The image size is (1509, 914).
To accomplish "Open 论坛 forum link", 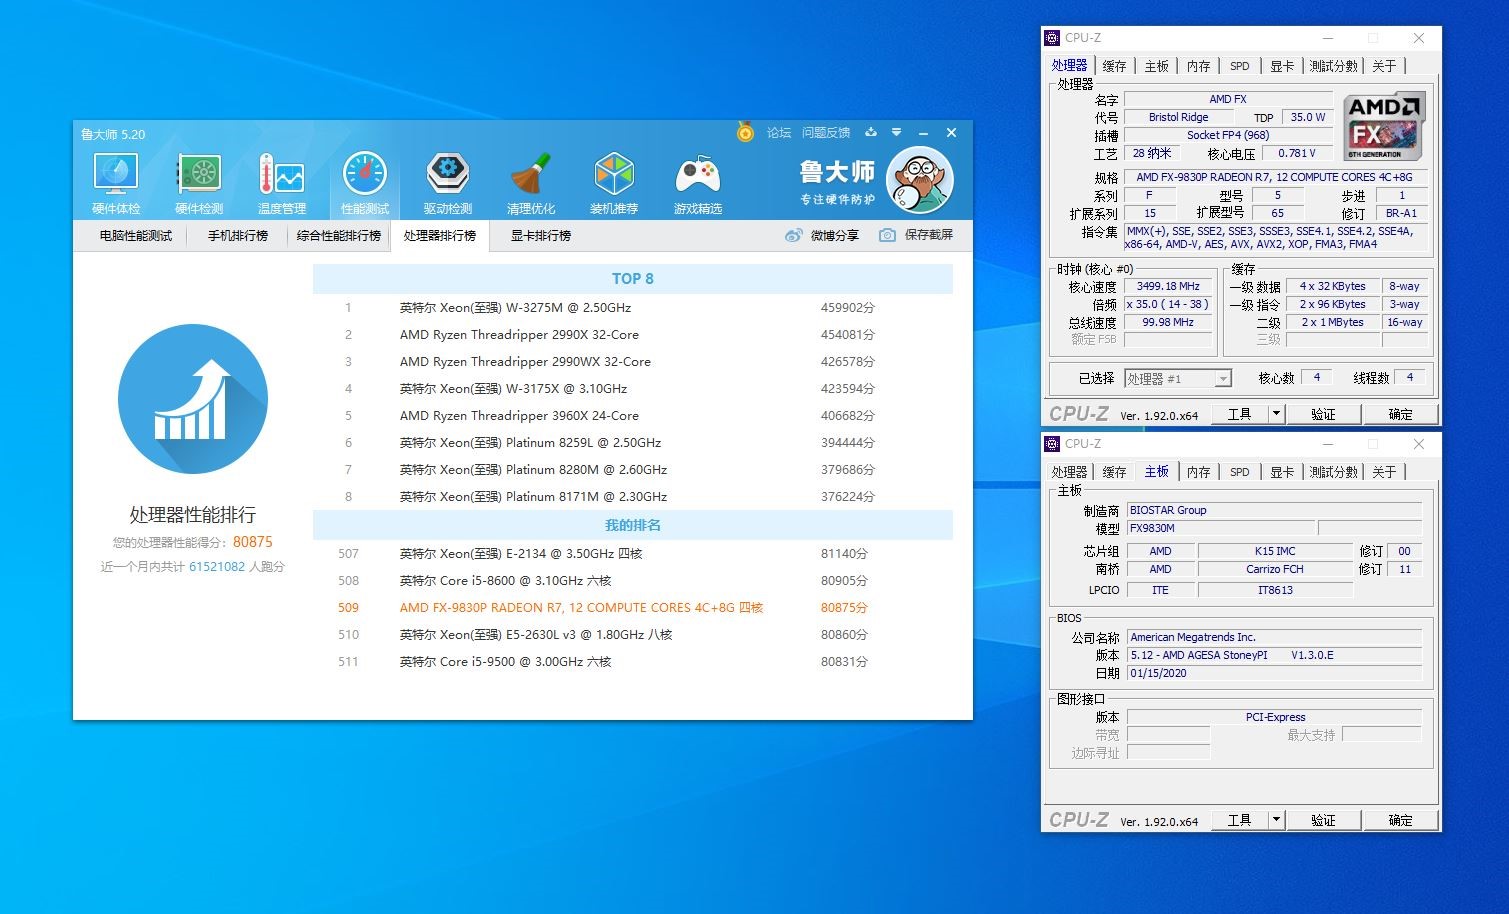I will click(x=779, y=132).
